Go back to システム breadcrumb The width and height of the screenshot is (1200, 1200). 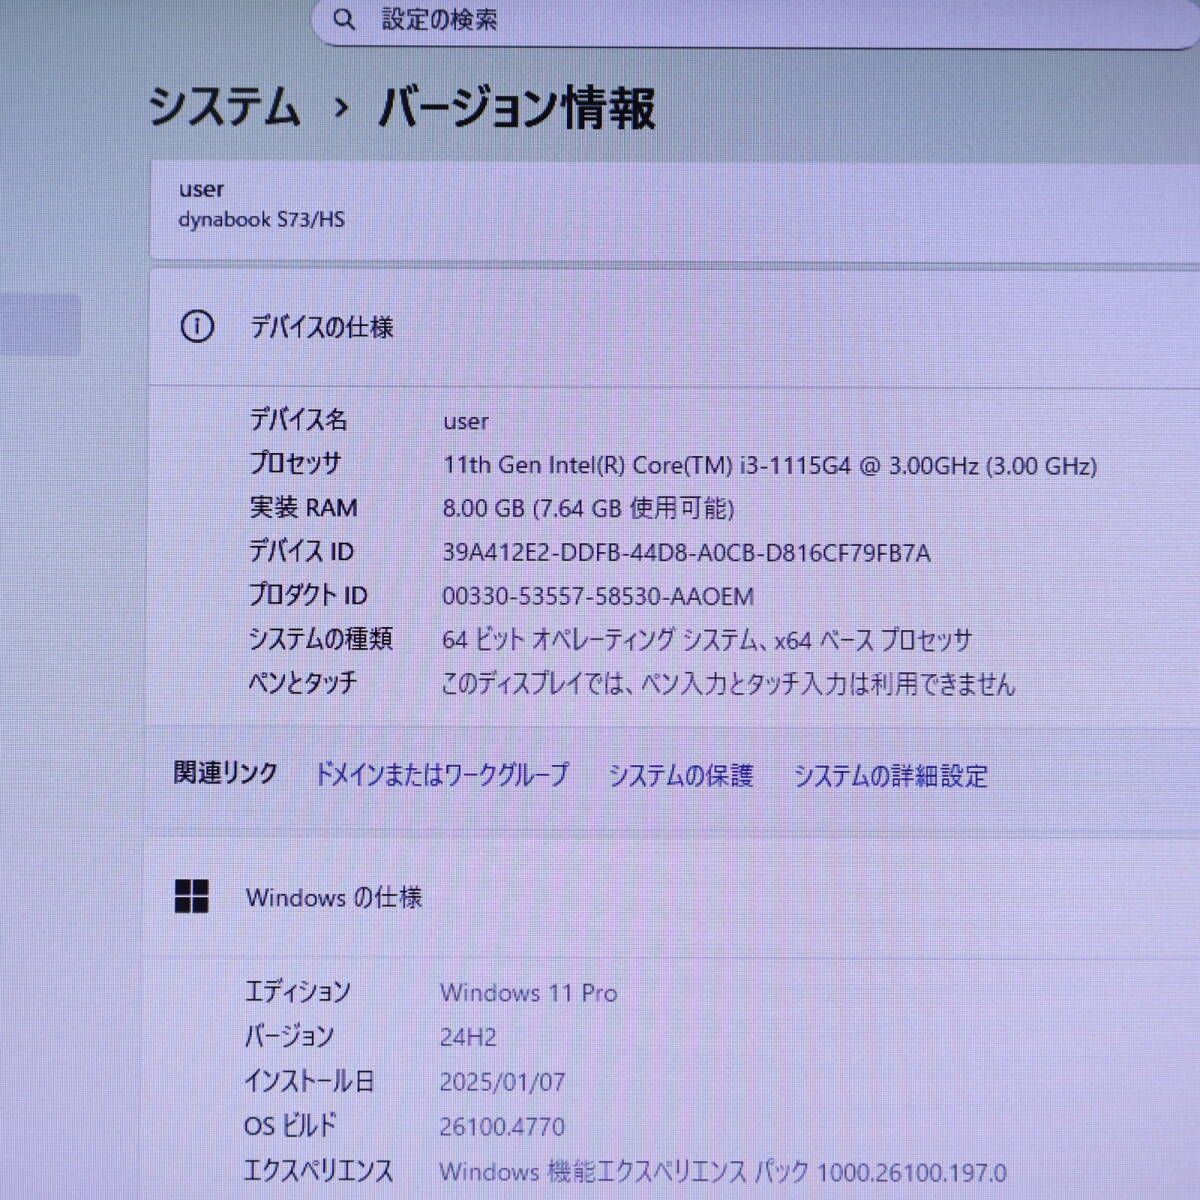tap(225, 107)
